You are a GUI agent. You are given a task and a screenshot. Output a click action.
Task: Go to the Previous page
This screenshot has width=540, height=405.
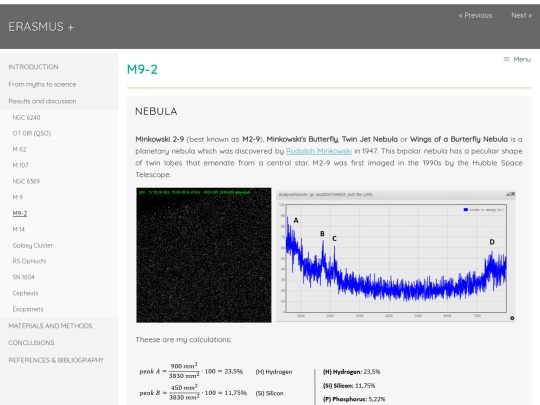475,15
